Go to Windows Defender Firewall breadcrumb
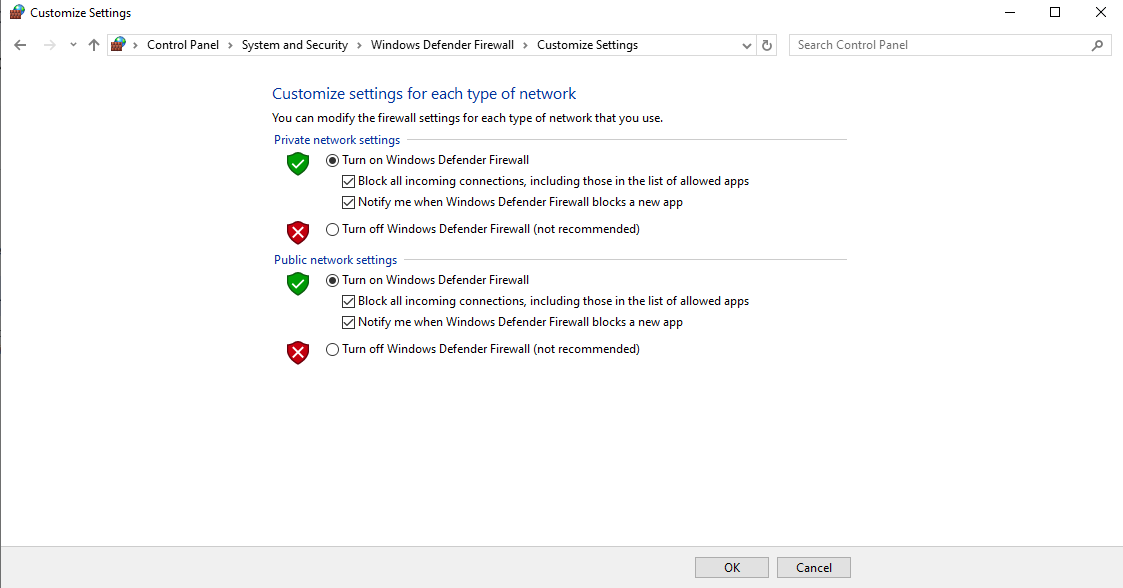 tap(442, 45)
